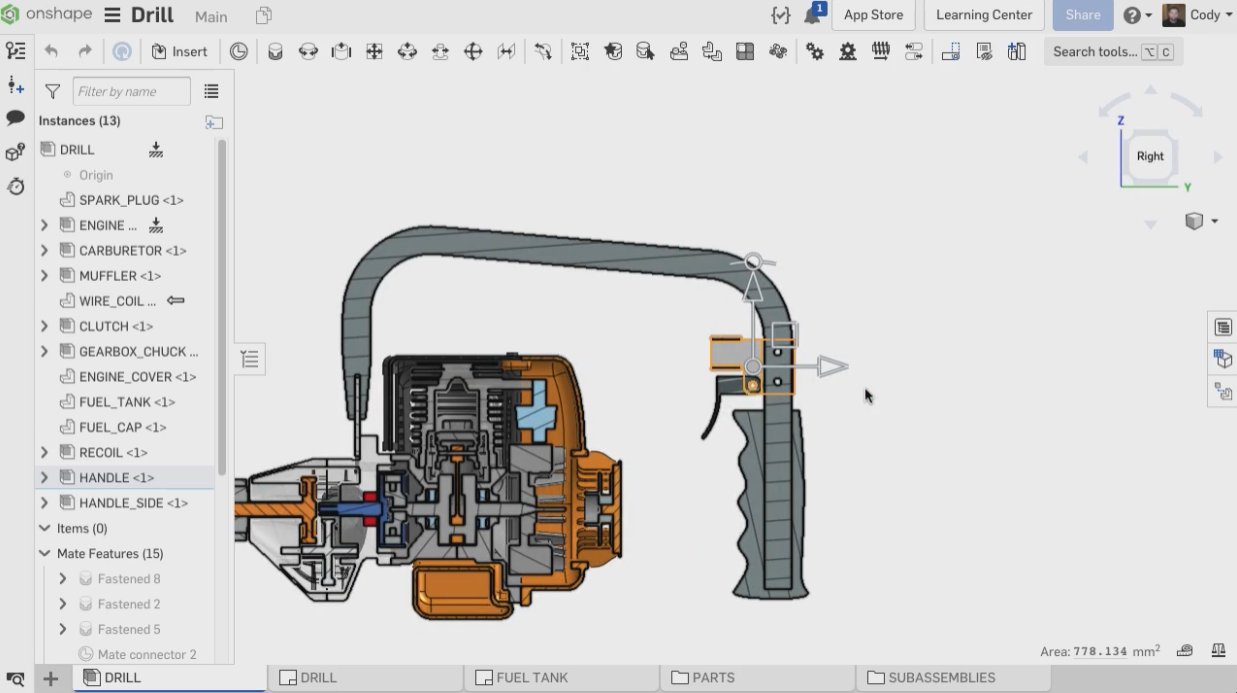This screenshot has height=693, width=1237.
Task: Select the Group tool with dashed box
Action: pyautogui.click(x=580, y=52)
